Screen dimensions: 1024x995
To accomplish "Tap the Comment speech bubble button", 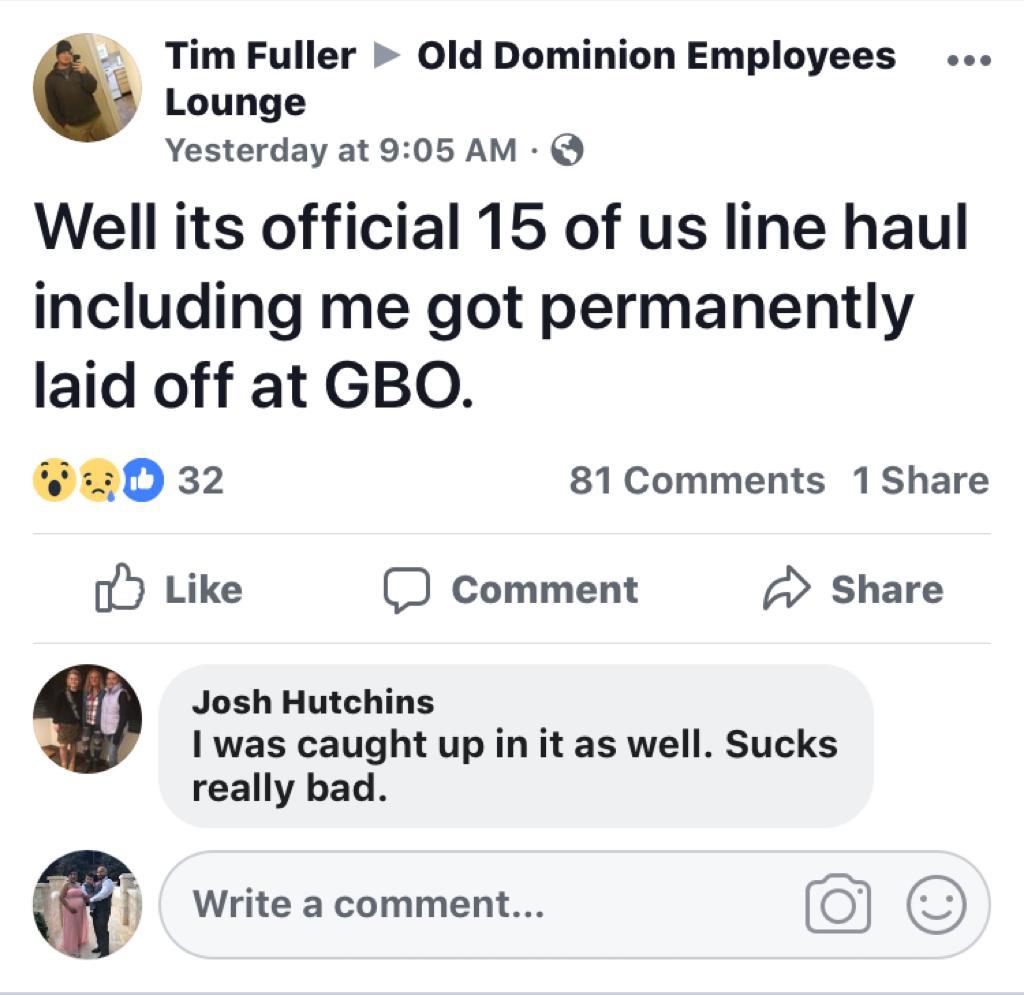I will click(511, 589).
